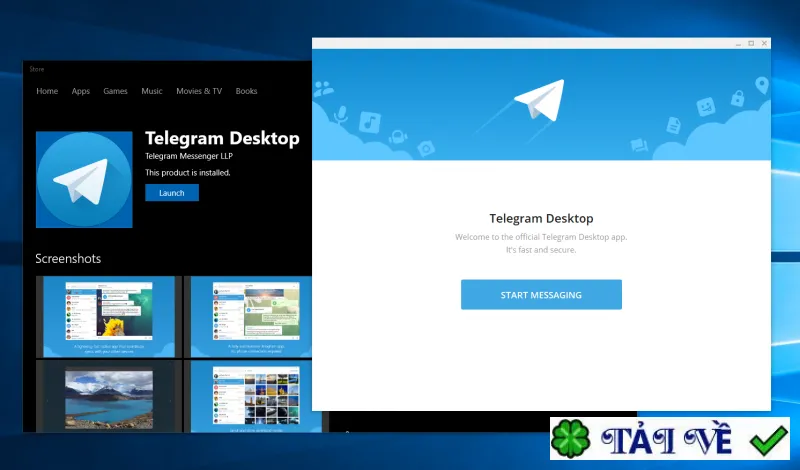This screenshot has height=470, width=800.
Task: Click the music note icon in banner
Action: pyautogui.click(x=370, y=122)
